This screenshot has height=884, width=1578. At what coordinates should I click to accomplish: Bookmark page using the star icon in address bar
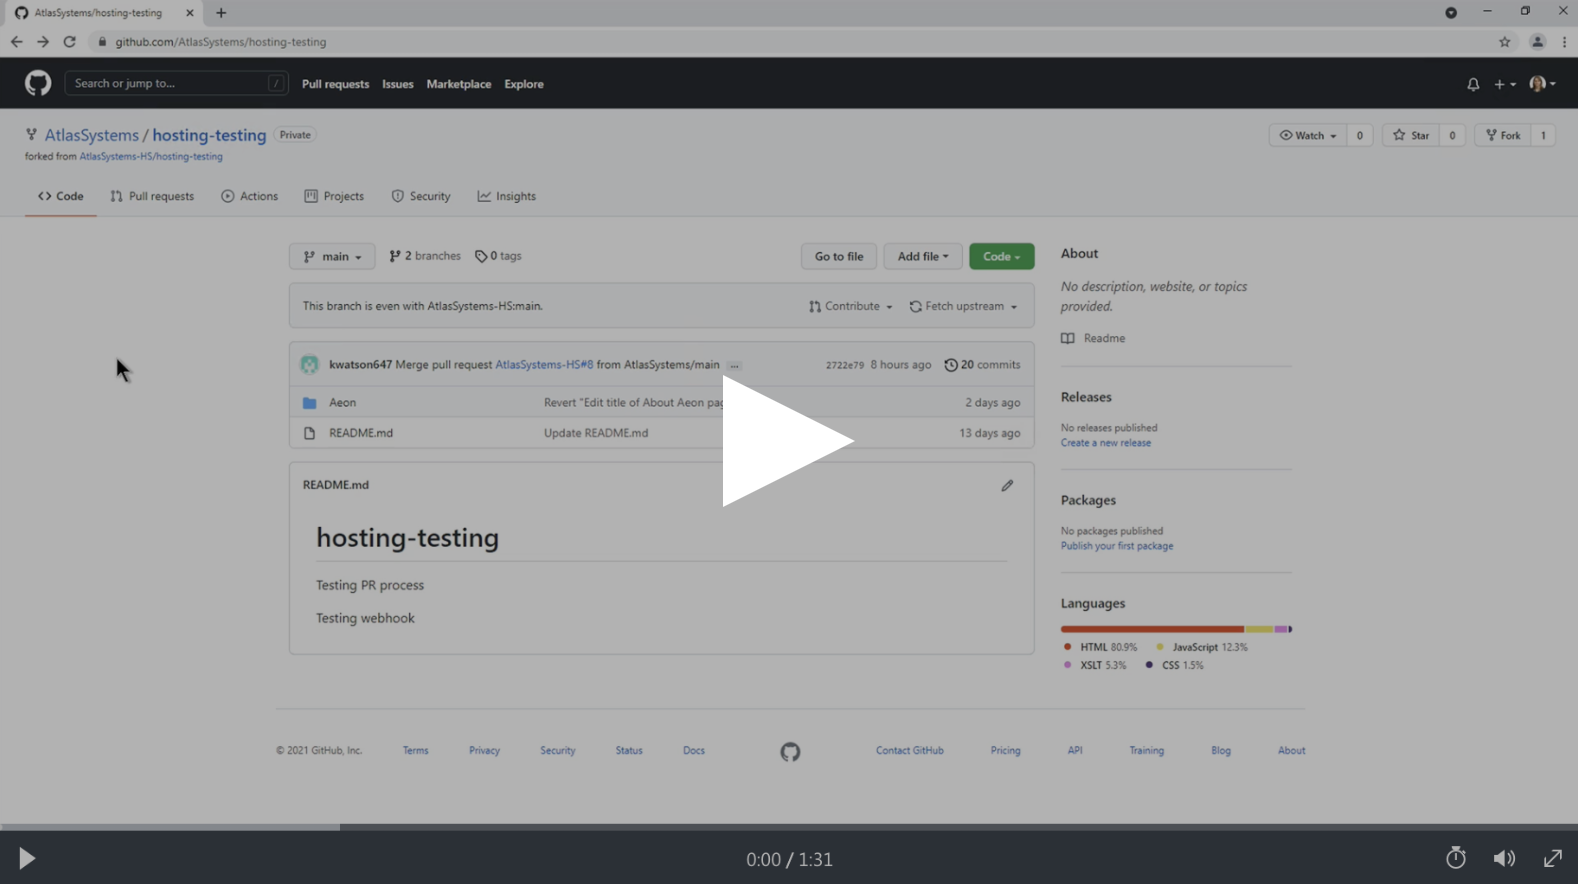point(1504,42)
